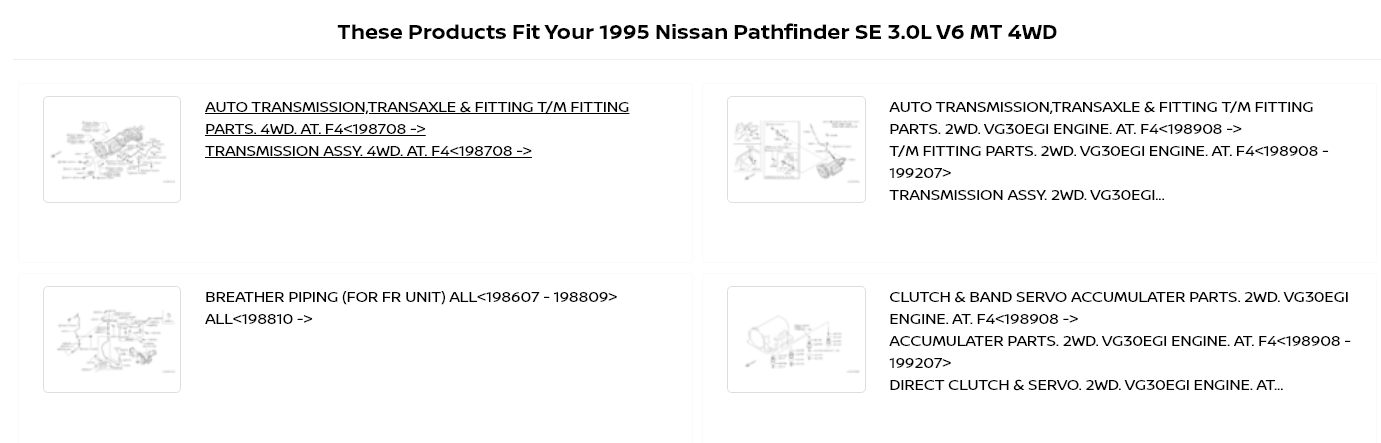Click the truncated TRANSMISSION ASSY. 2WD. VG30EGI... line
The height and width of the screenshot is (443, 1381).
(1027, 195)
